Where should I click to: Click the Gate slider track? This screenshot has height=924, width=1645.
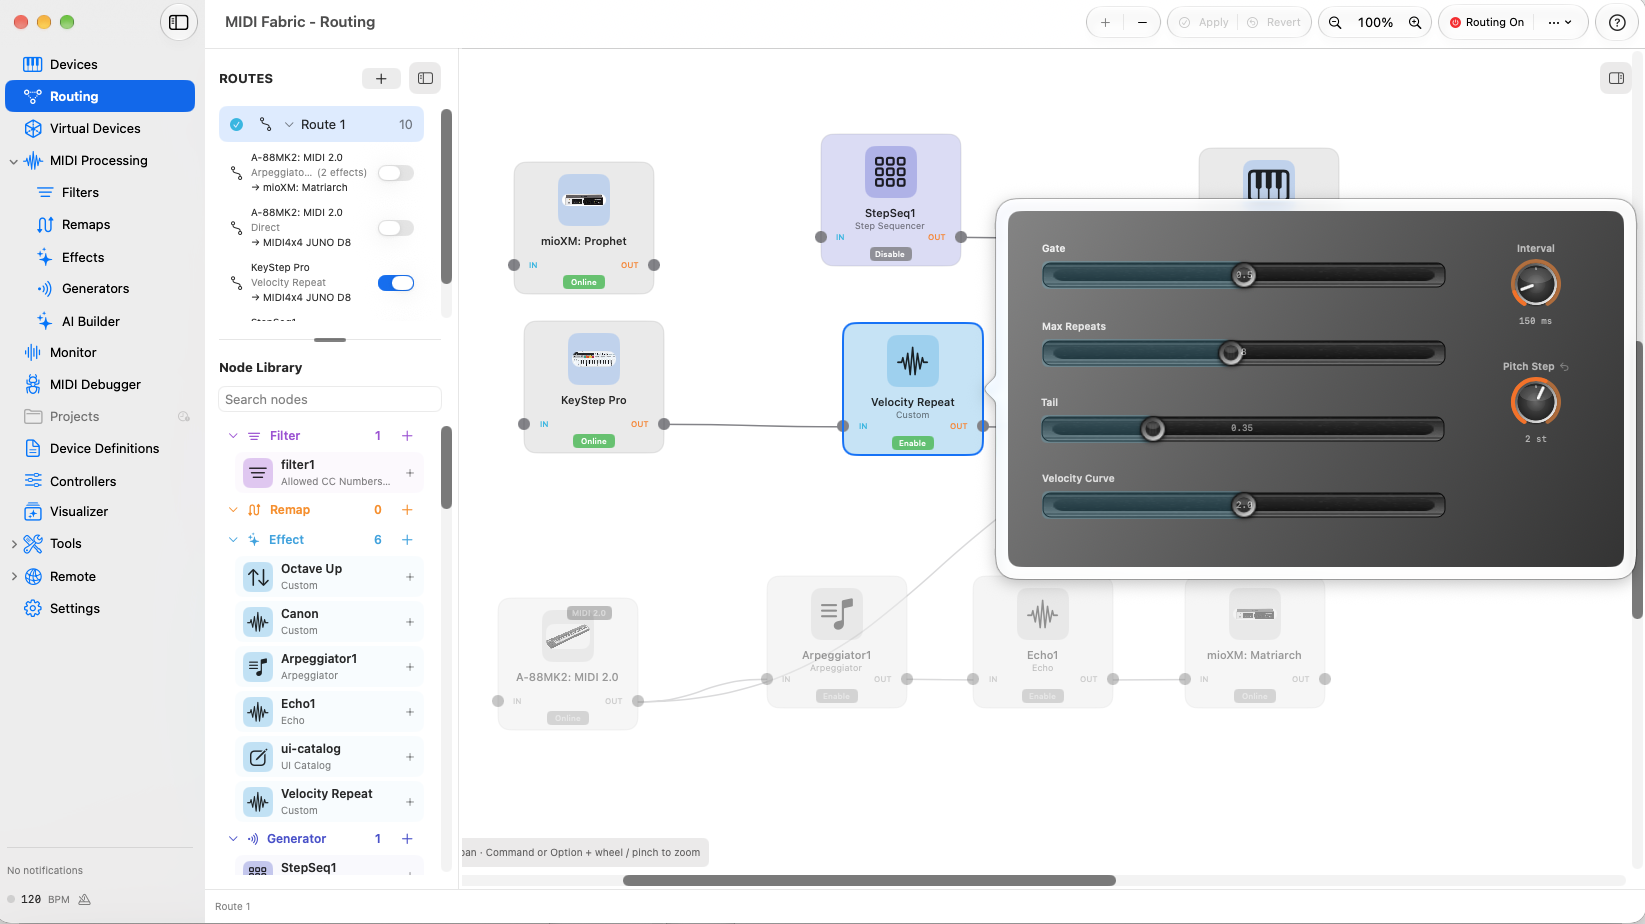pos(1243,275)
